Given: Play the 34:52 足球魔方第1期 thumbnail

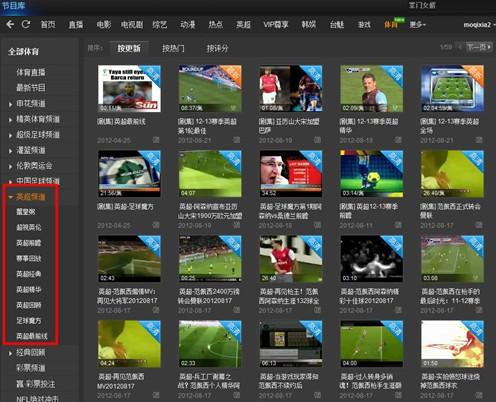Looking at the screenshot, I should [x=291, y=173].
